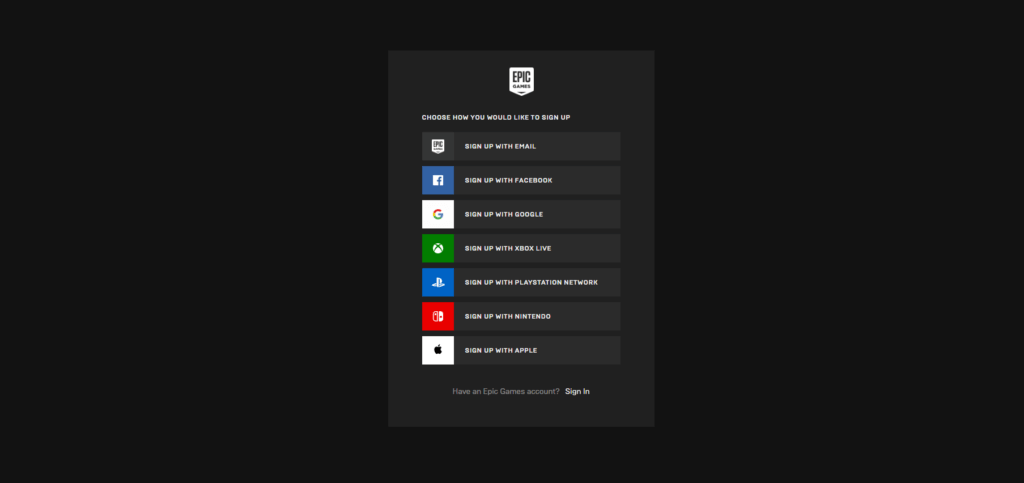
Task: Open the Sign In link
Action: click(577, 392)
